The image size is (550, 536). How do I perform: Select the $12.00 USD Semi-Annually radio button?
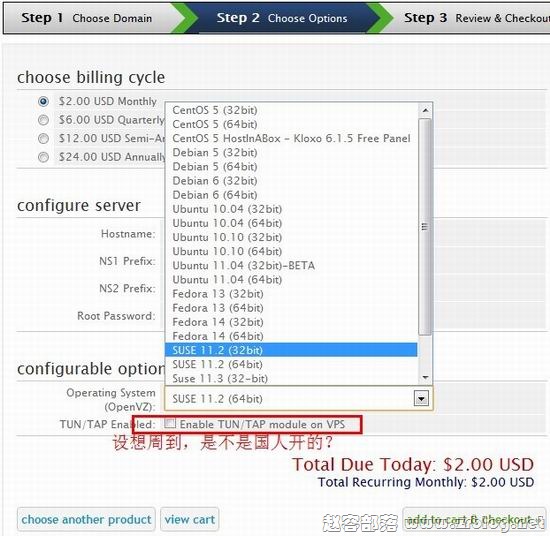tap(43, 139)
